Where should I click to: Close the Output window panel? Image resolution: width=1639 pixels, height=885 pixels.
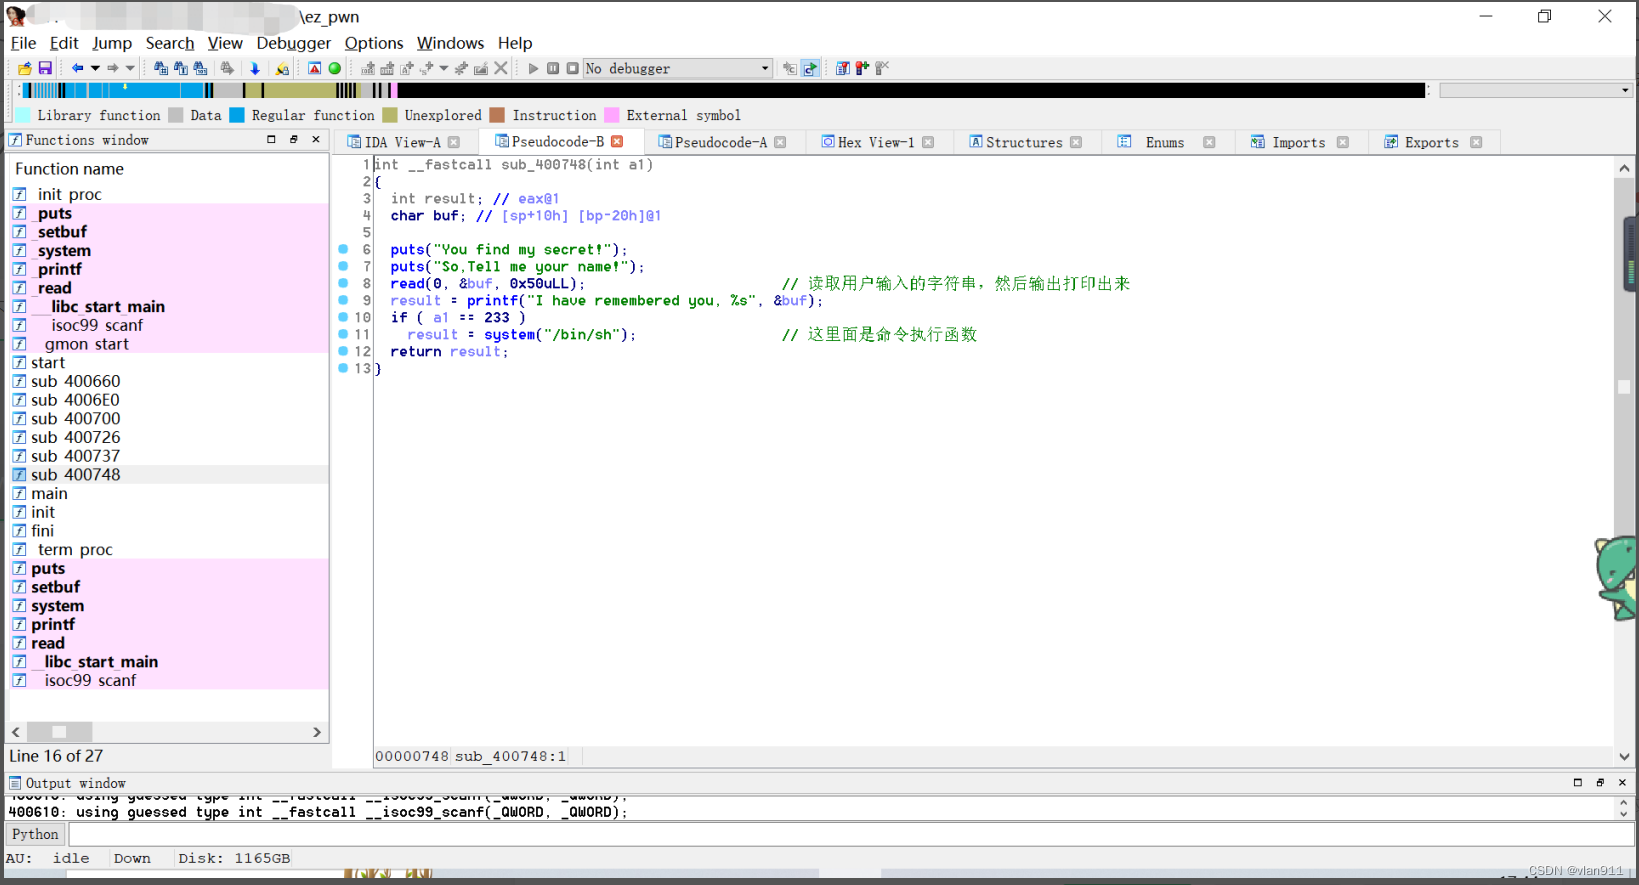click(x=1622, y=783)
